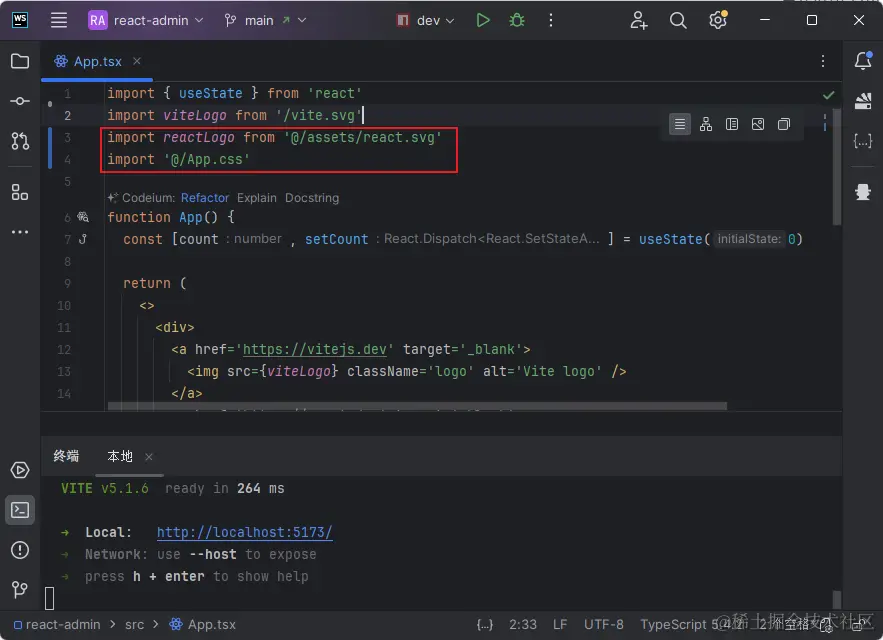The image size is (883, 640).
Task: Open the https://vitejs.dev link in code
Action: (315, 349)
